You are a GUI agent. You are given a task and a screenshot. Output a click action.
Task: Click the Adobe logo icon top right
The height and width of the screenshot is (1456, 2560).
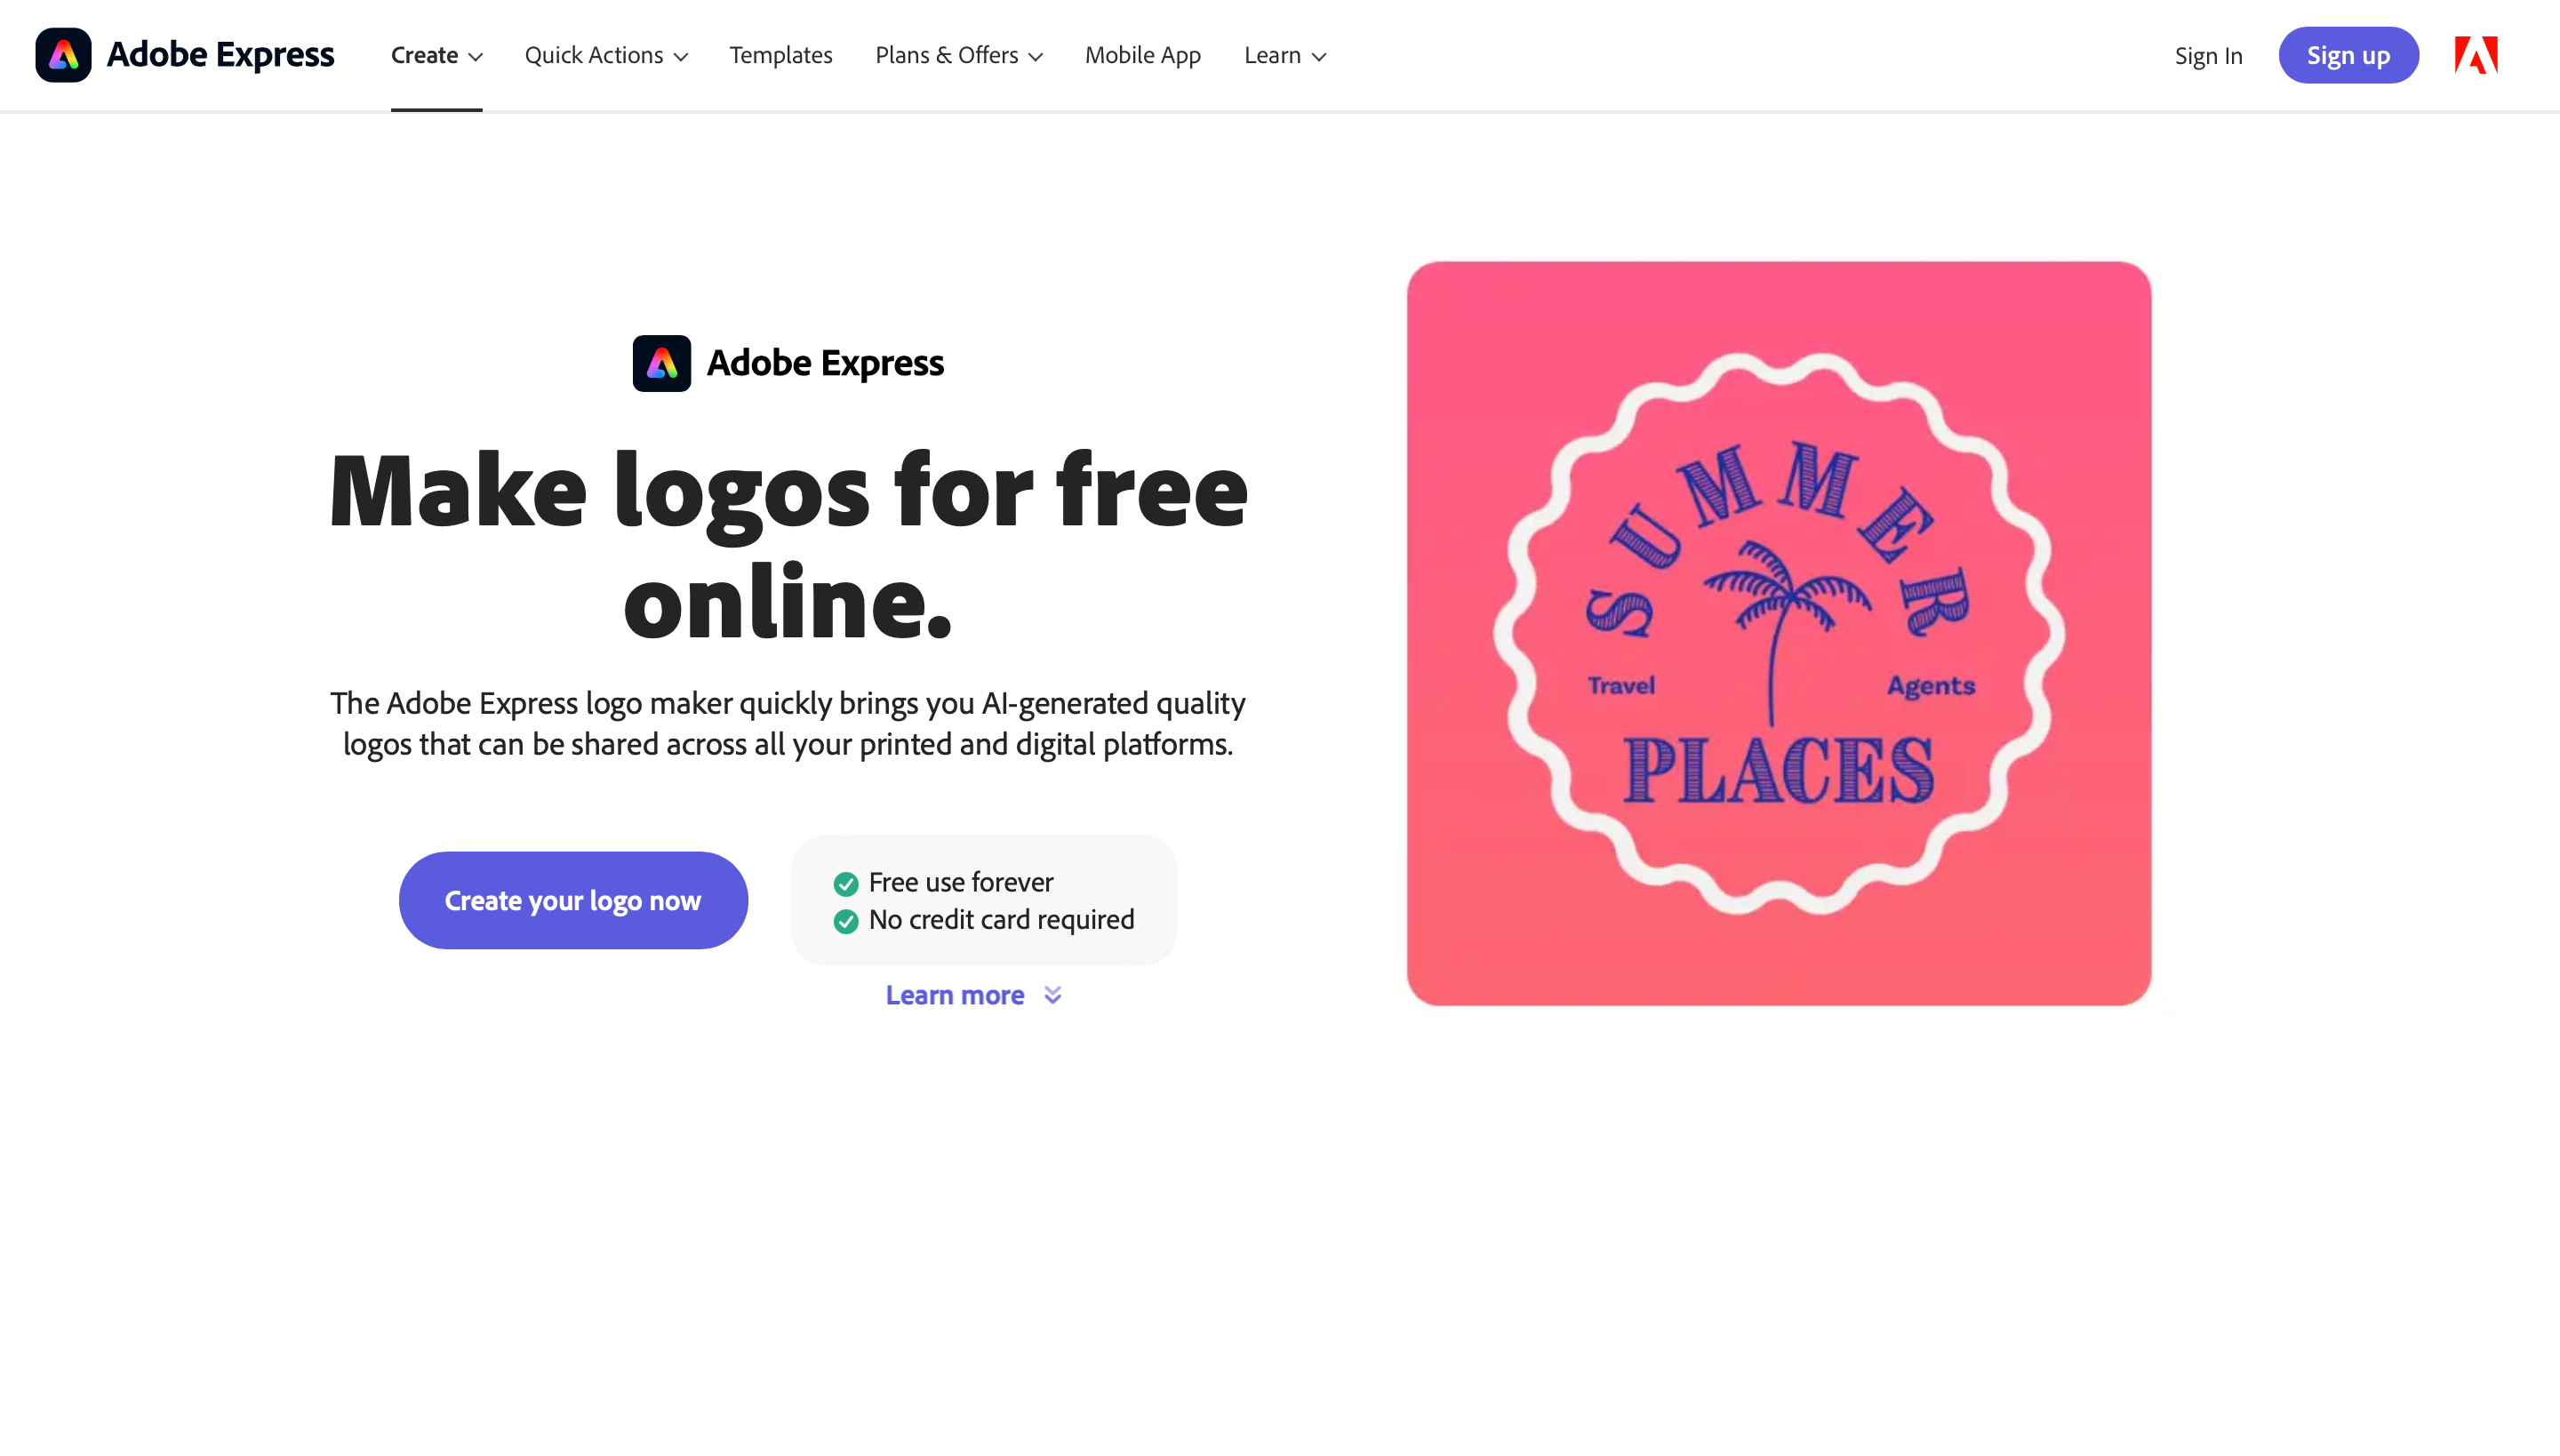point(2477,54)
